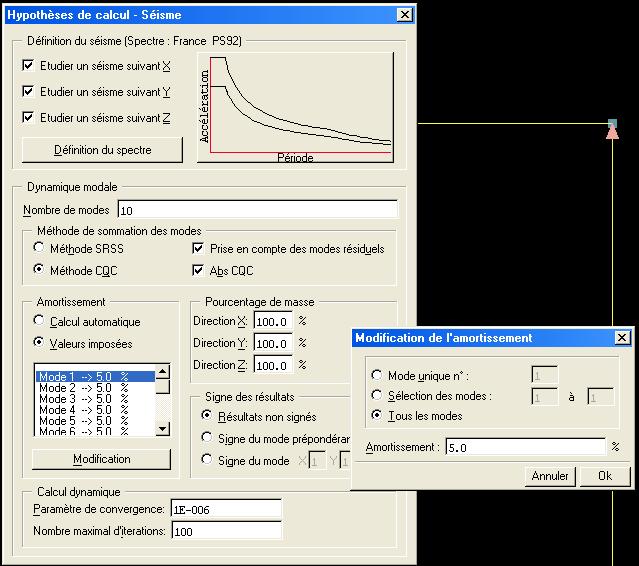The width and height of the screenshot is (639, 566).
Task: Click the Annuler button
Action: tap(550, 476)
